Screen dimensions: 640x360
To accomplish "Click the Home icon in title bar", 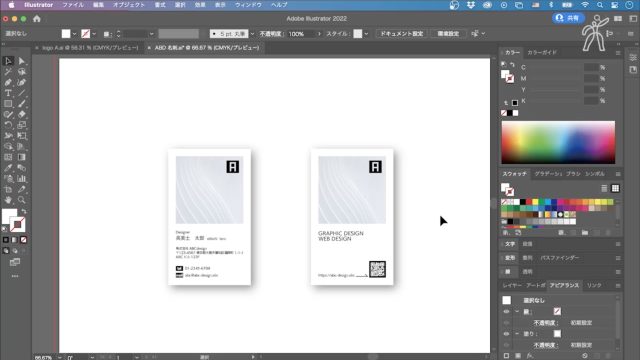I will (x=37, y=19).
